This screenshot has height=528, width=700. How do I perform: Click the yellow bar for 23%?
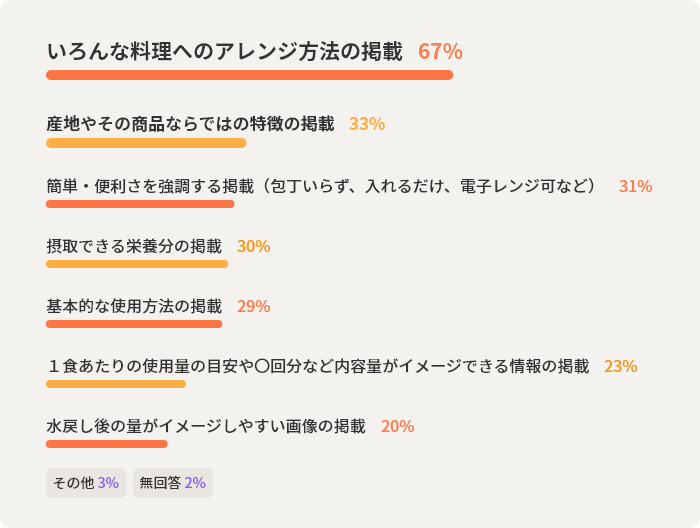(x=116, y=384)
